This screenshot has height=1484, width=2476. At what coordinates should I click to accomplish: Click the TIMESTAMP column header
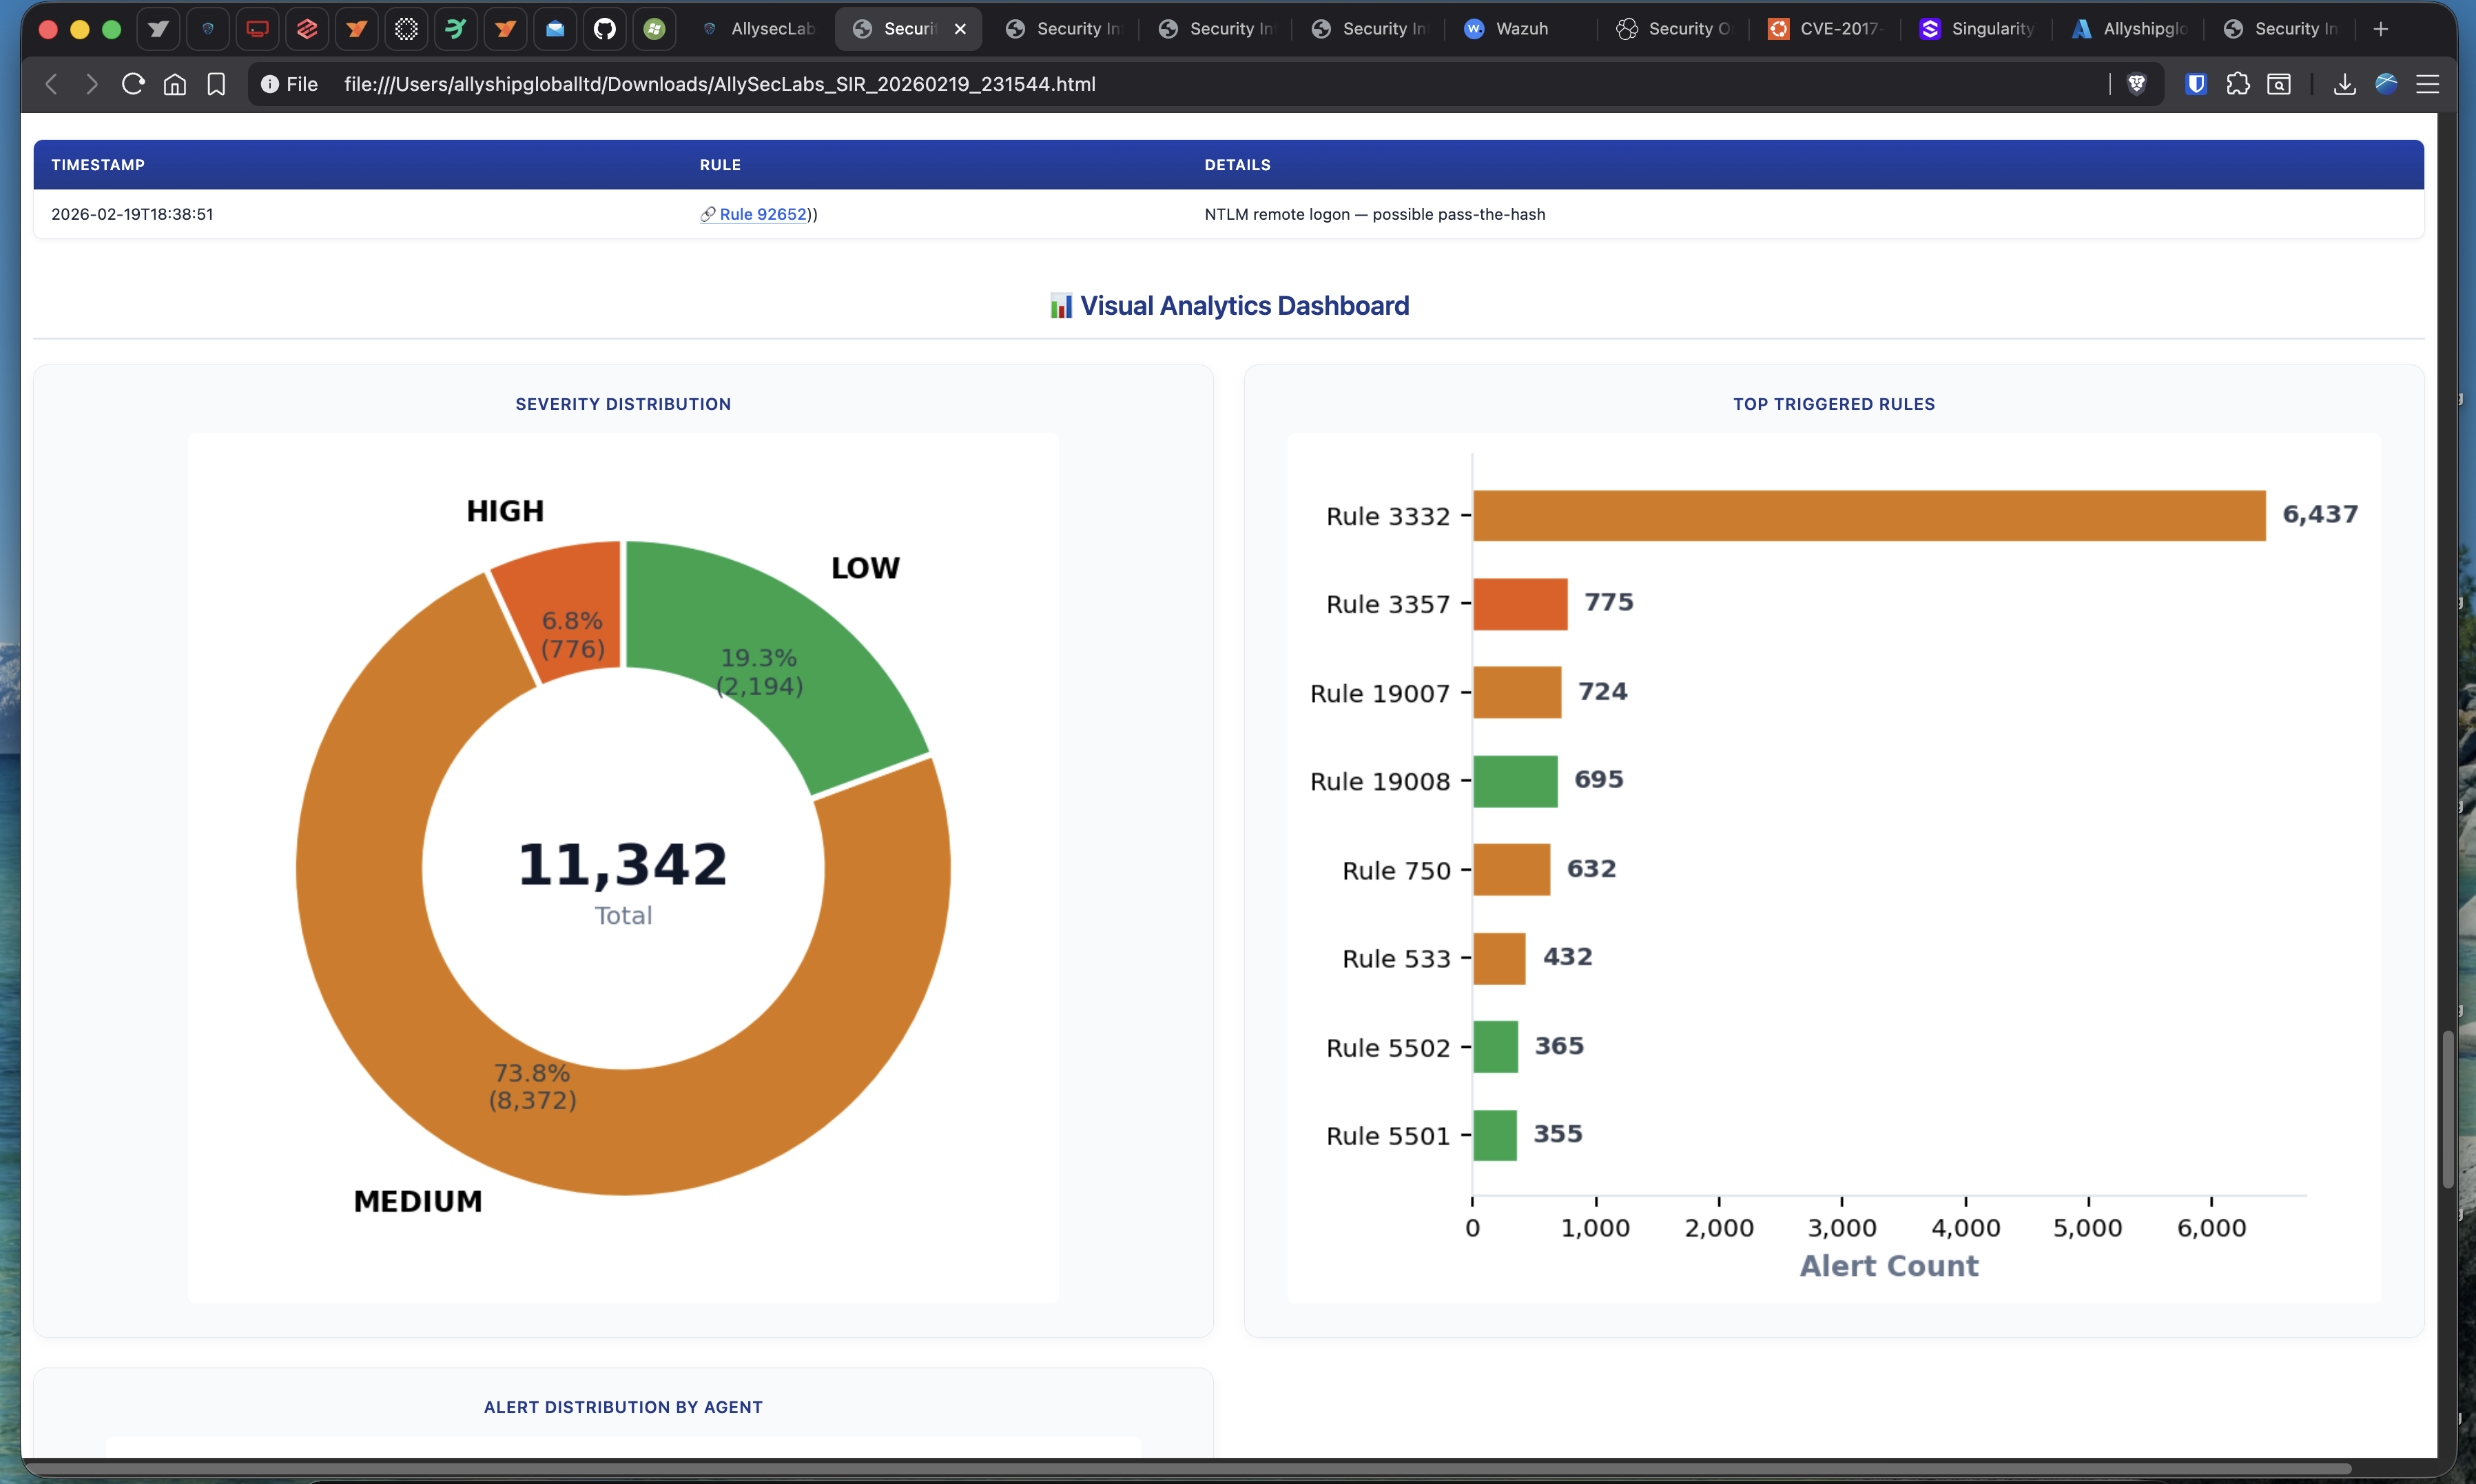[x=98, y=165]
